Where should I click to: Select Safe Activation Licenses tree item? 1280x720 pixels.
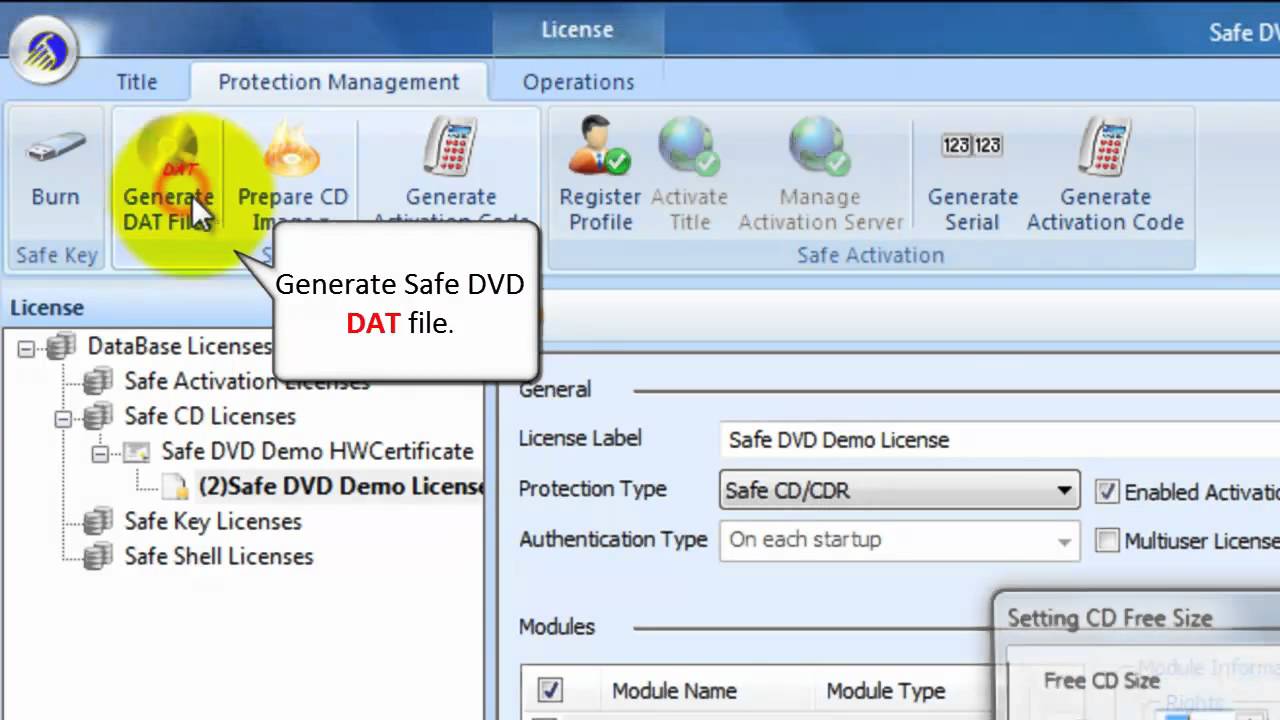click(x=247, y=381)
